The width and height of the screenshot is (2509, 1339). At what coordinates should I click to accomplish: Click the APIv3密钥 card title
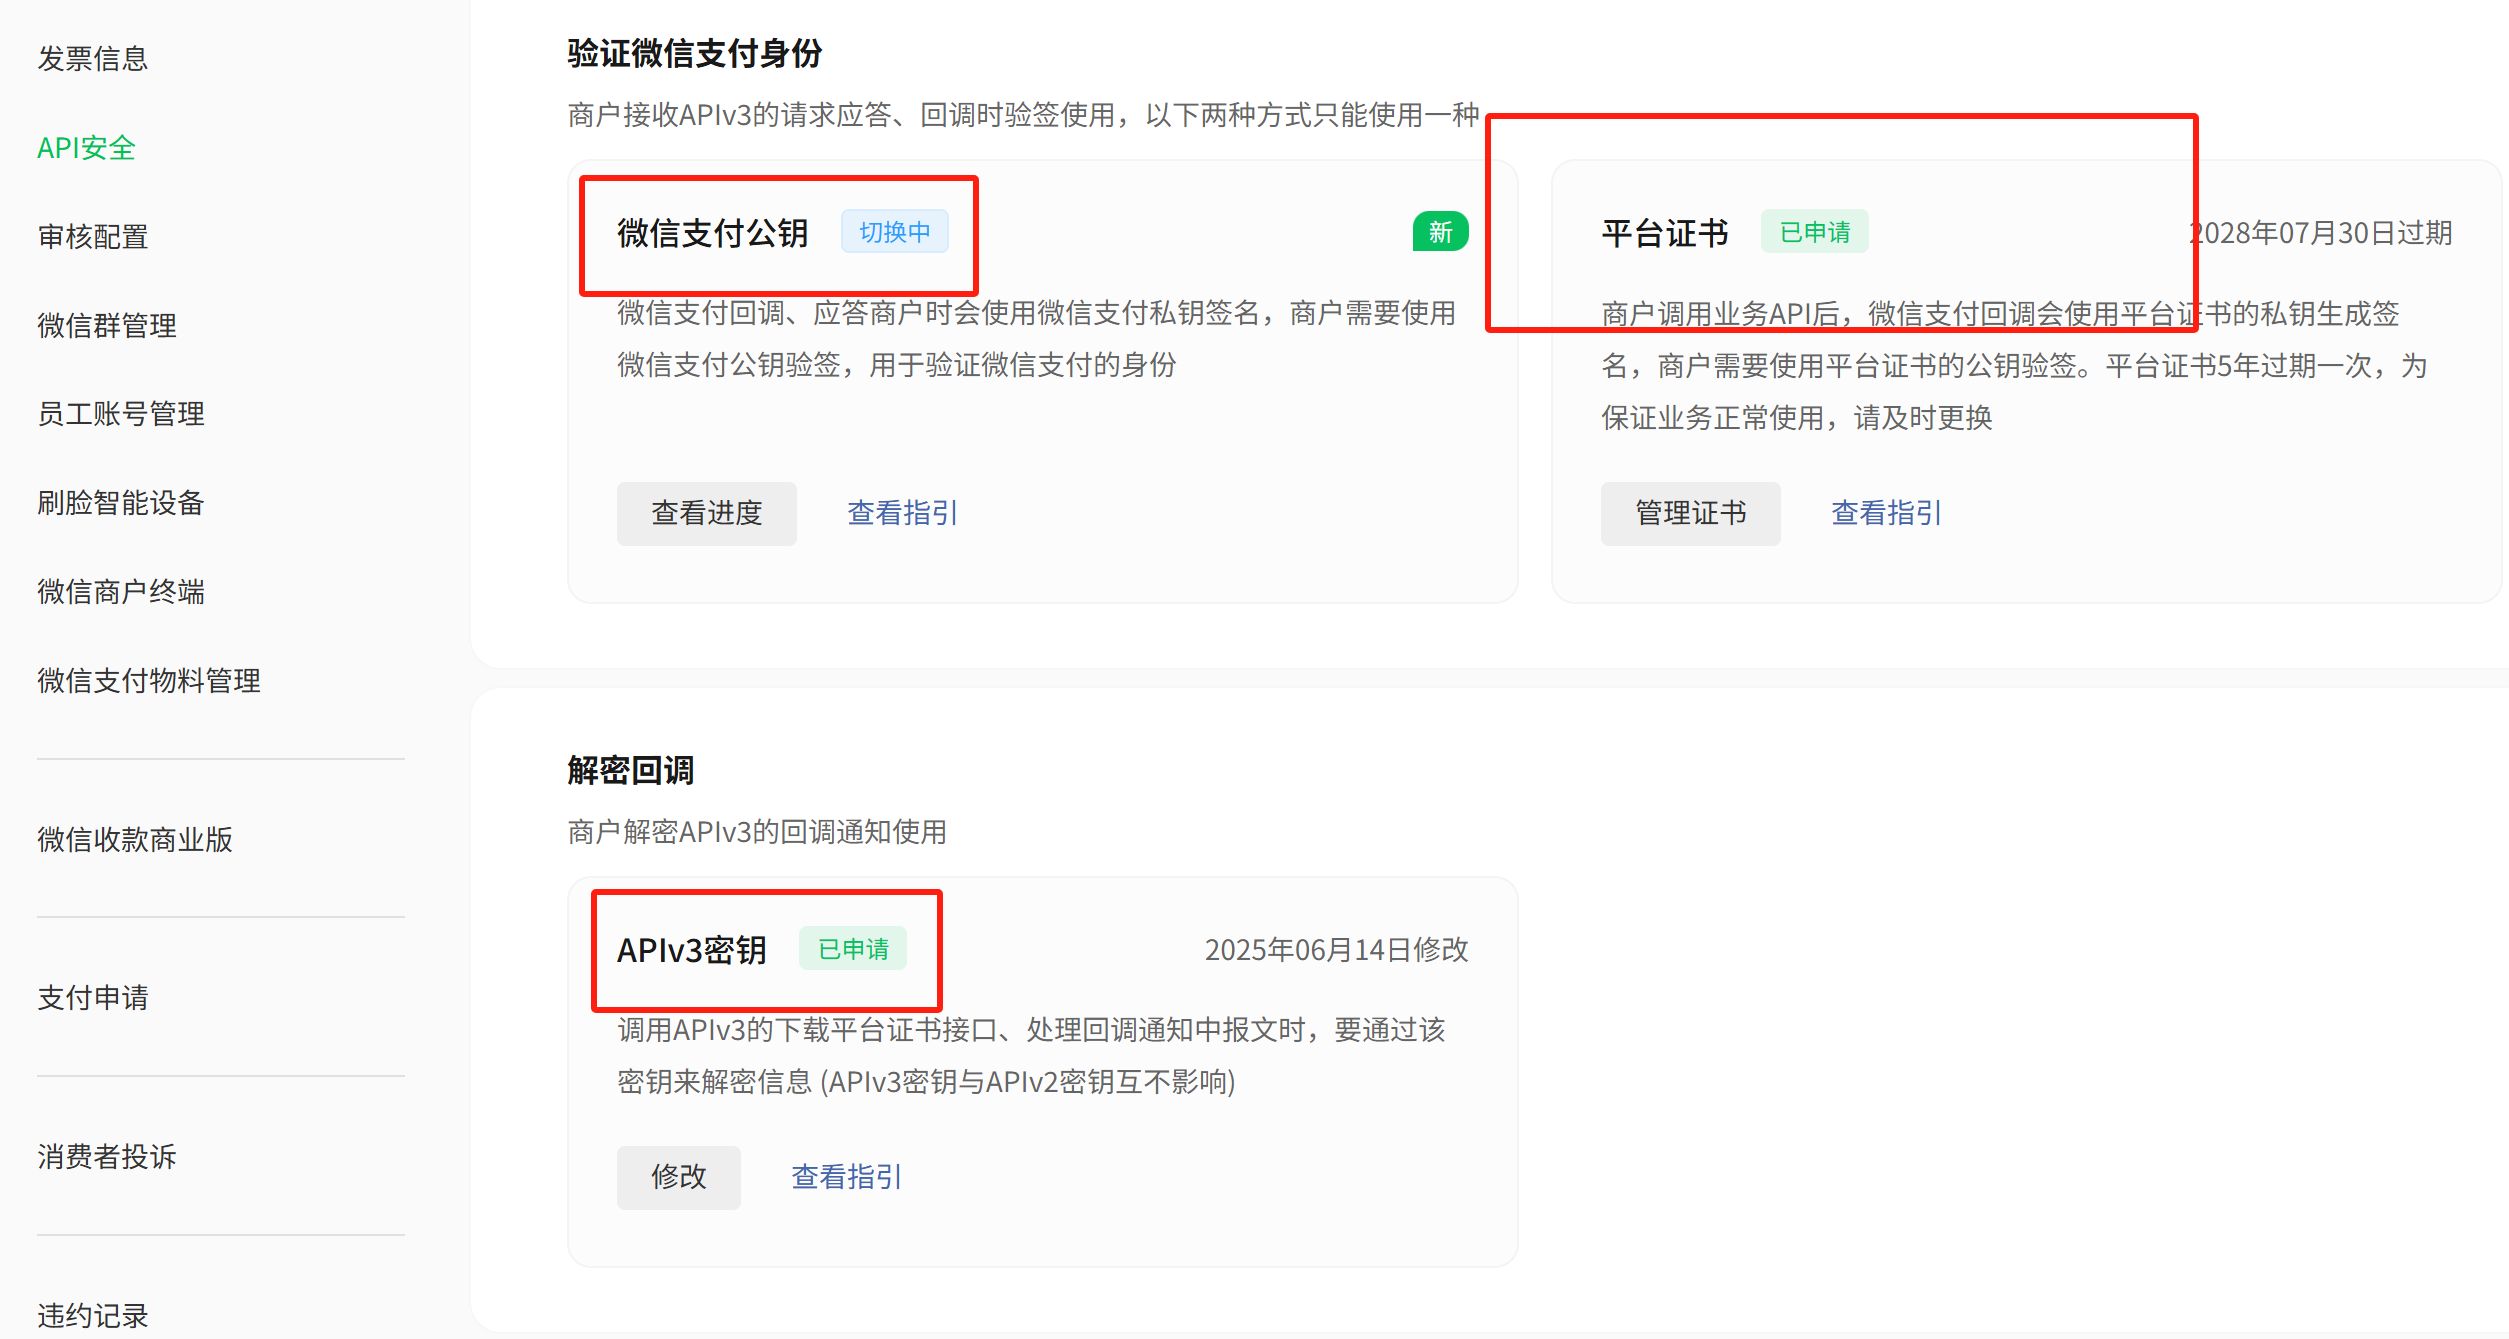[692, 950]
